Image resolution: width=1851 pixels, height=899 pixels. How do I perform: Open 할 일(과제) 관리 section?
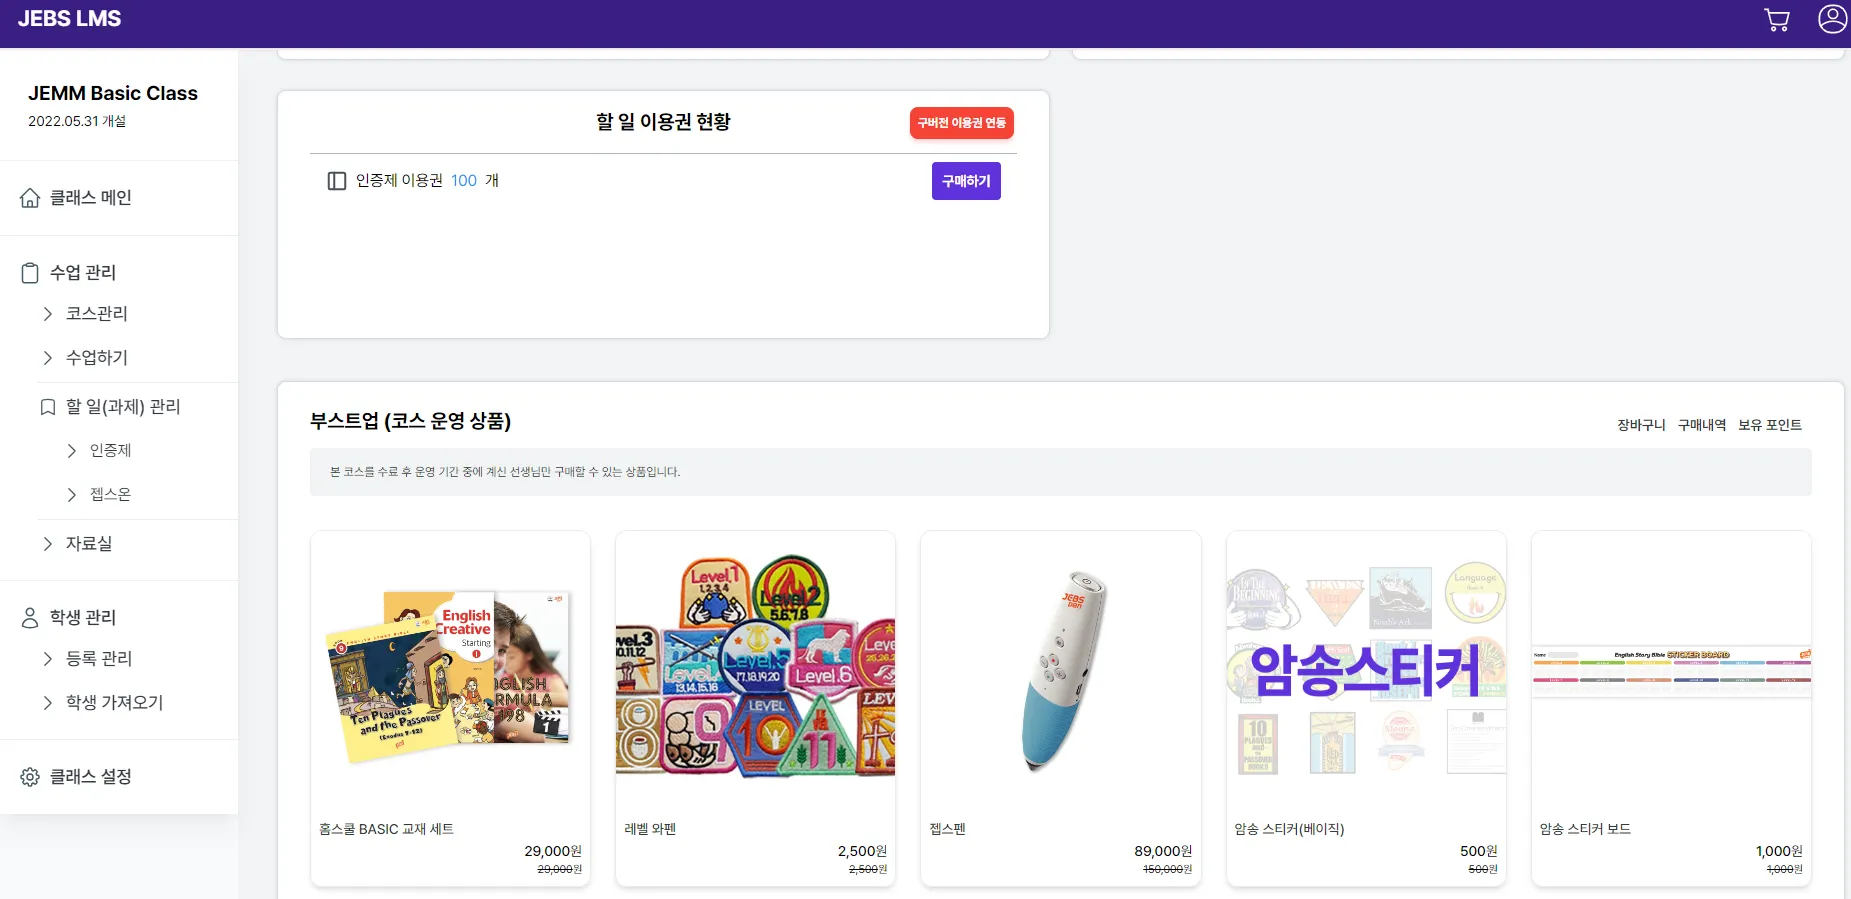pos(123,407)
